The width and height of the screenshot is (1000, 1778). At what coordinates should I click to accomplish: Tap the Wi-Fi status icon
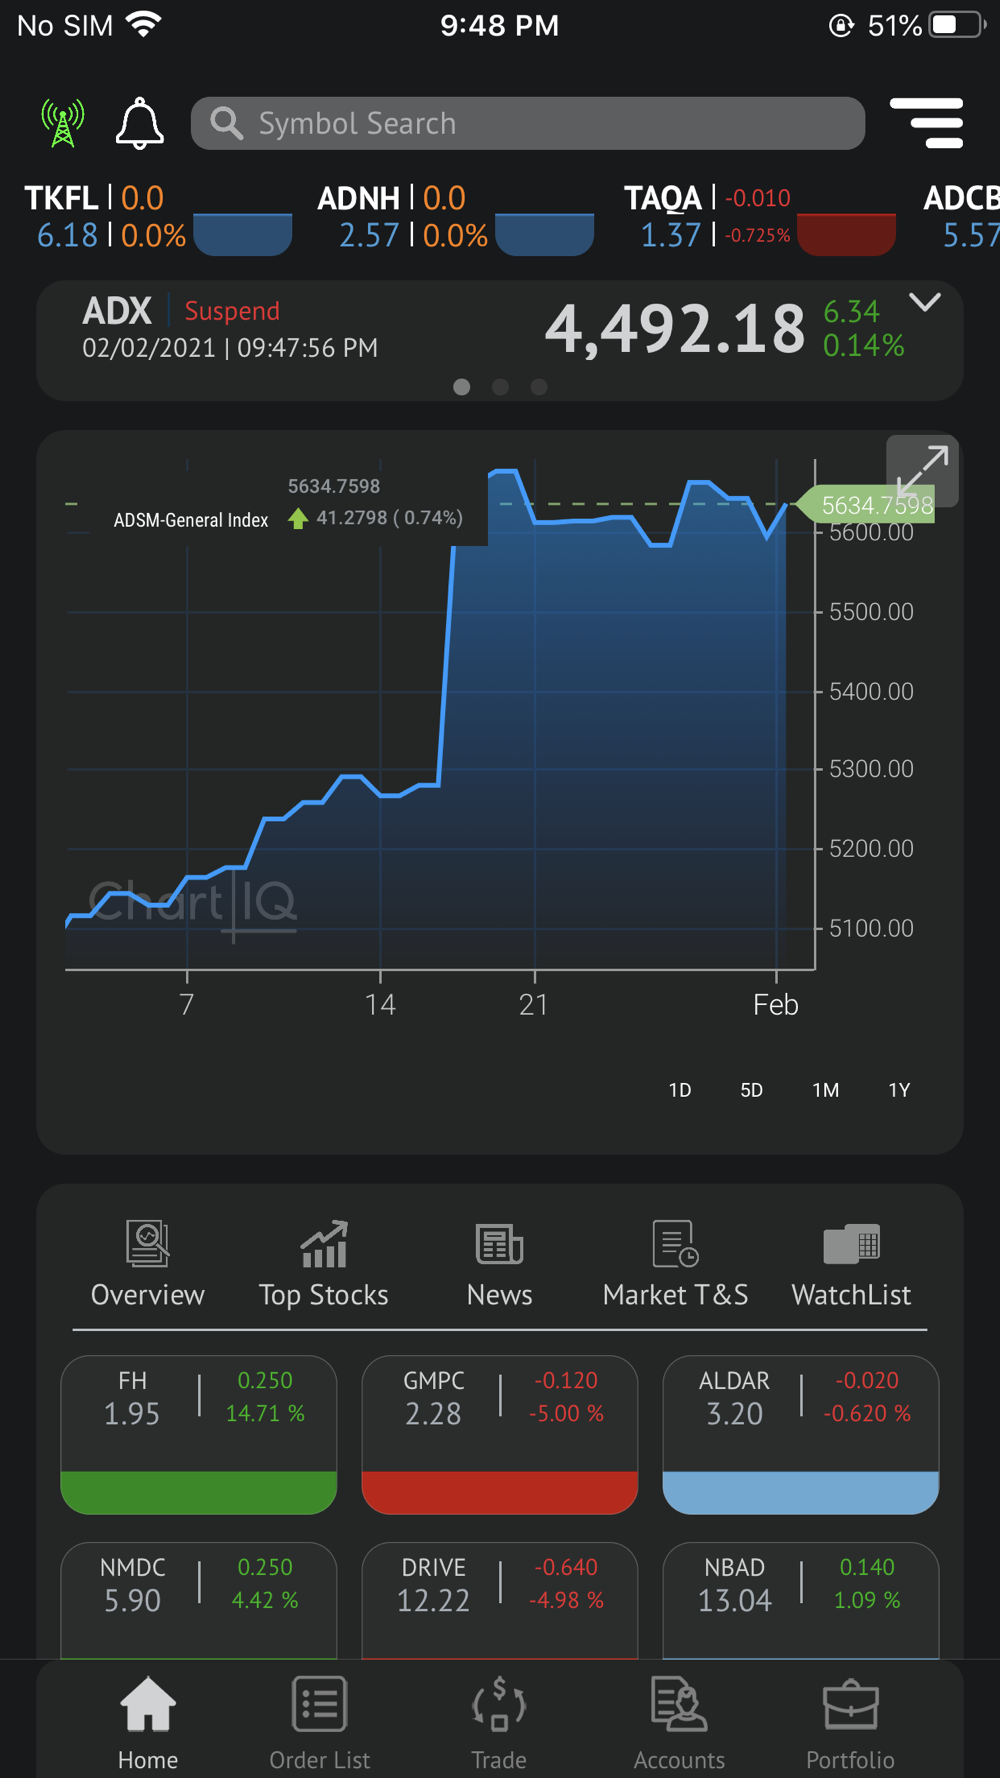(144, 25)
